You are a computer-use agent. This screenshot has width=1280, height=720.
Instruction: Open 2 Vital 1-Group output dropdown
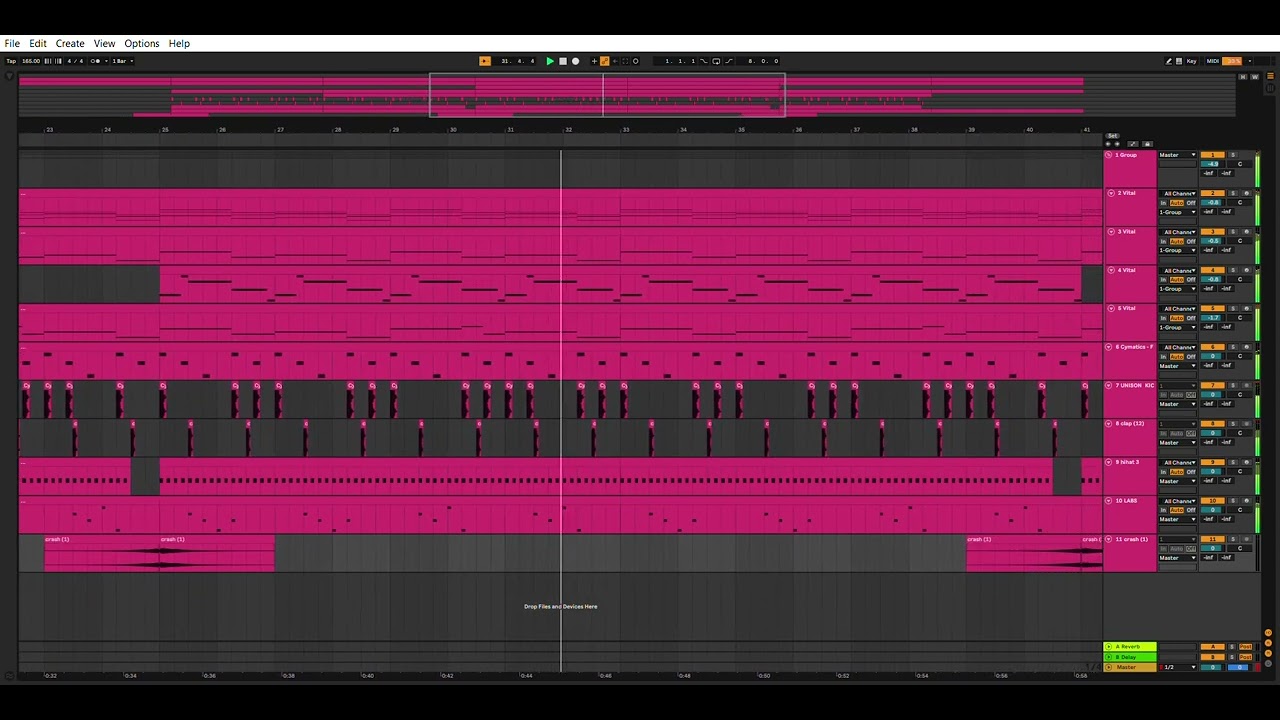pyautogui.click(x=1178, y=212)
